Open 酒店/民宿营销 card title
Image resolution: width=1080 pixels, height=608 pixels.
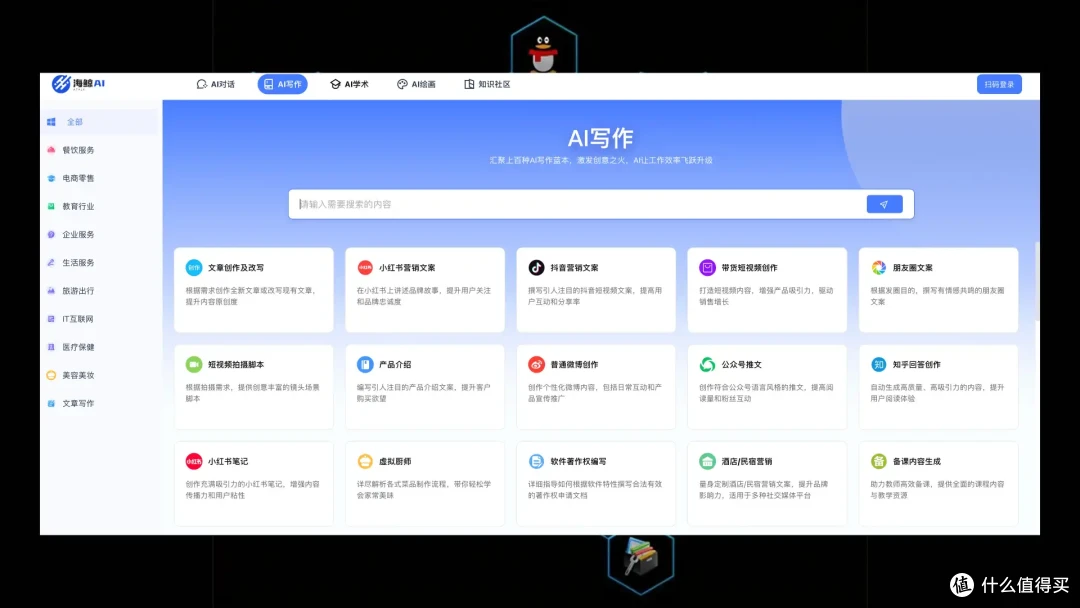pos(747,462)
